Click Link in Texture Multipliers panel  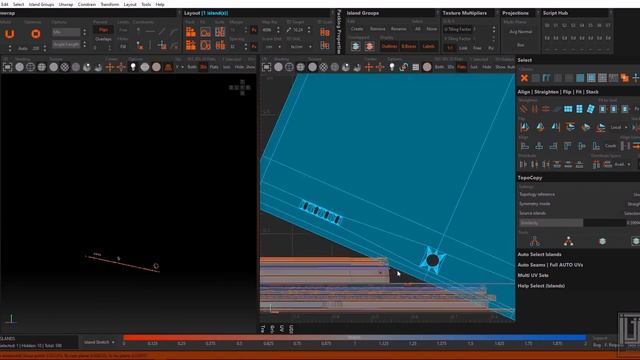463,48
